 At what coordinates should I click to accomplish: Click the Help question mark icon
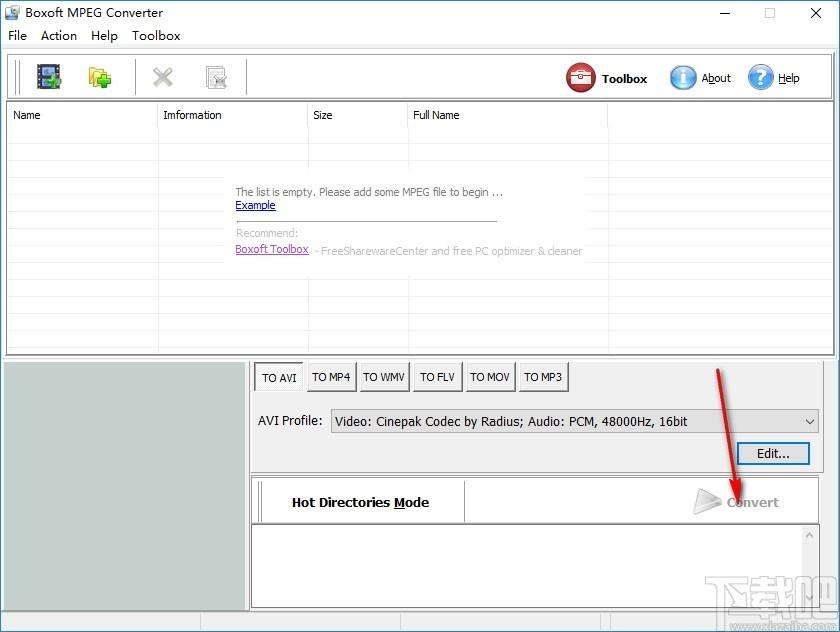pyautogui.click(x=761, y=78)
